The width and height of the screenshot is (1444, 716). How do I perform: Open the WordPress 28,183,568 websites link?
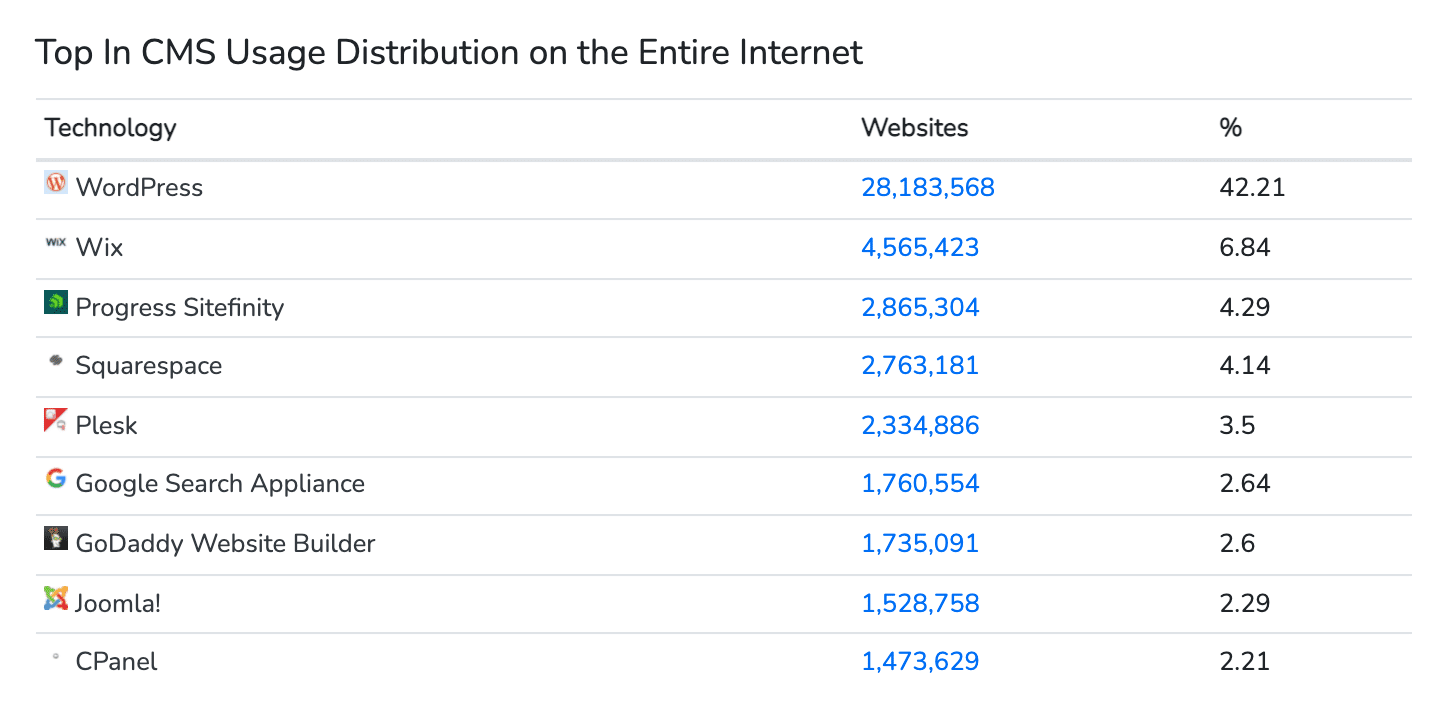928,188
